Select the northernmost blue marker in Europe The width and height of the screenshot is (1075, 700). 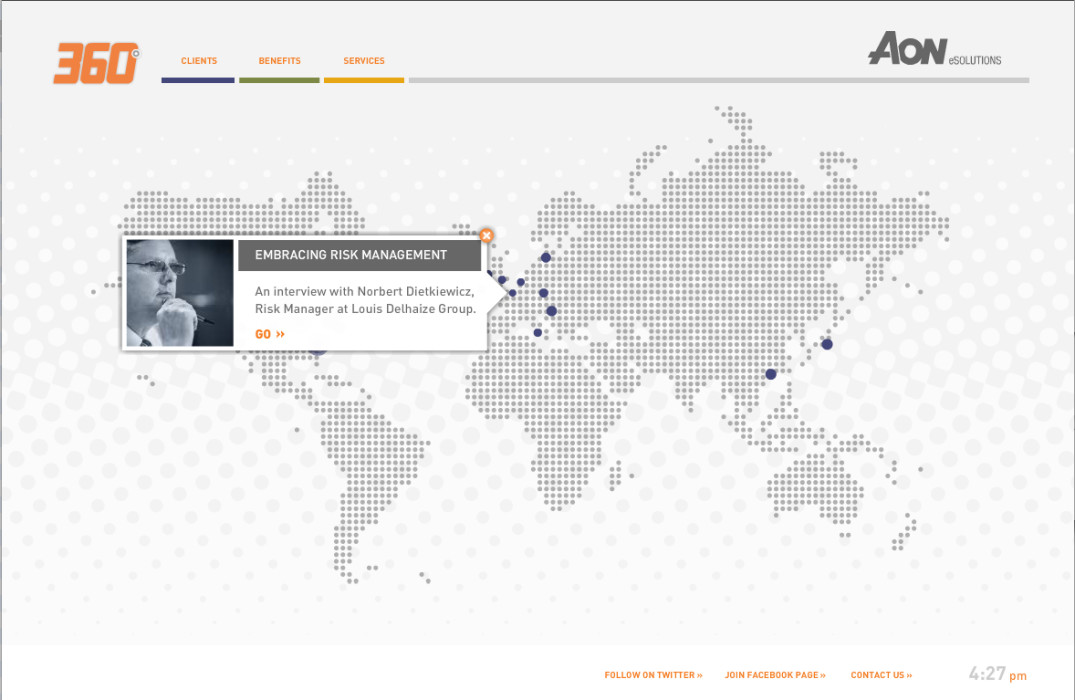pos(546,257)
